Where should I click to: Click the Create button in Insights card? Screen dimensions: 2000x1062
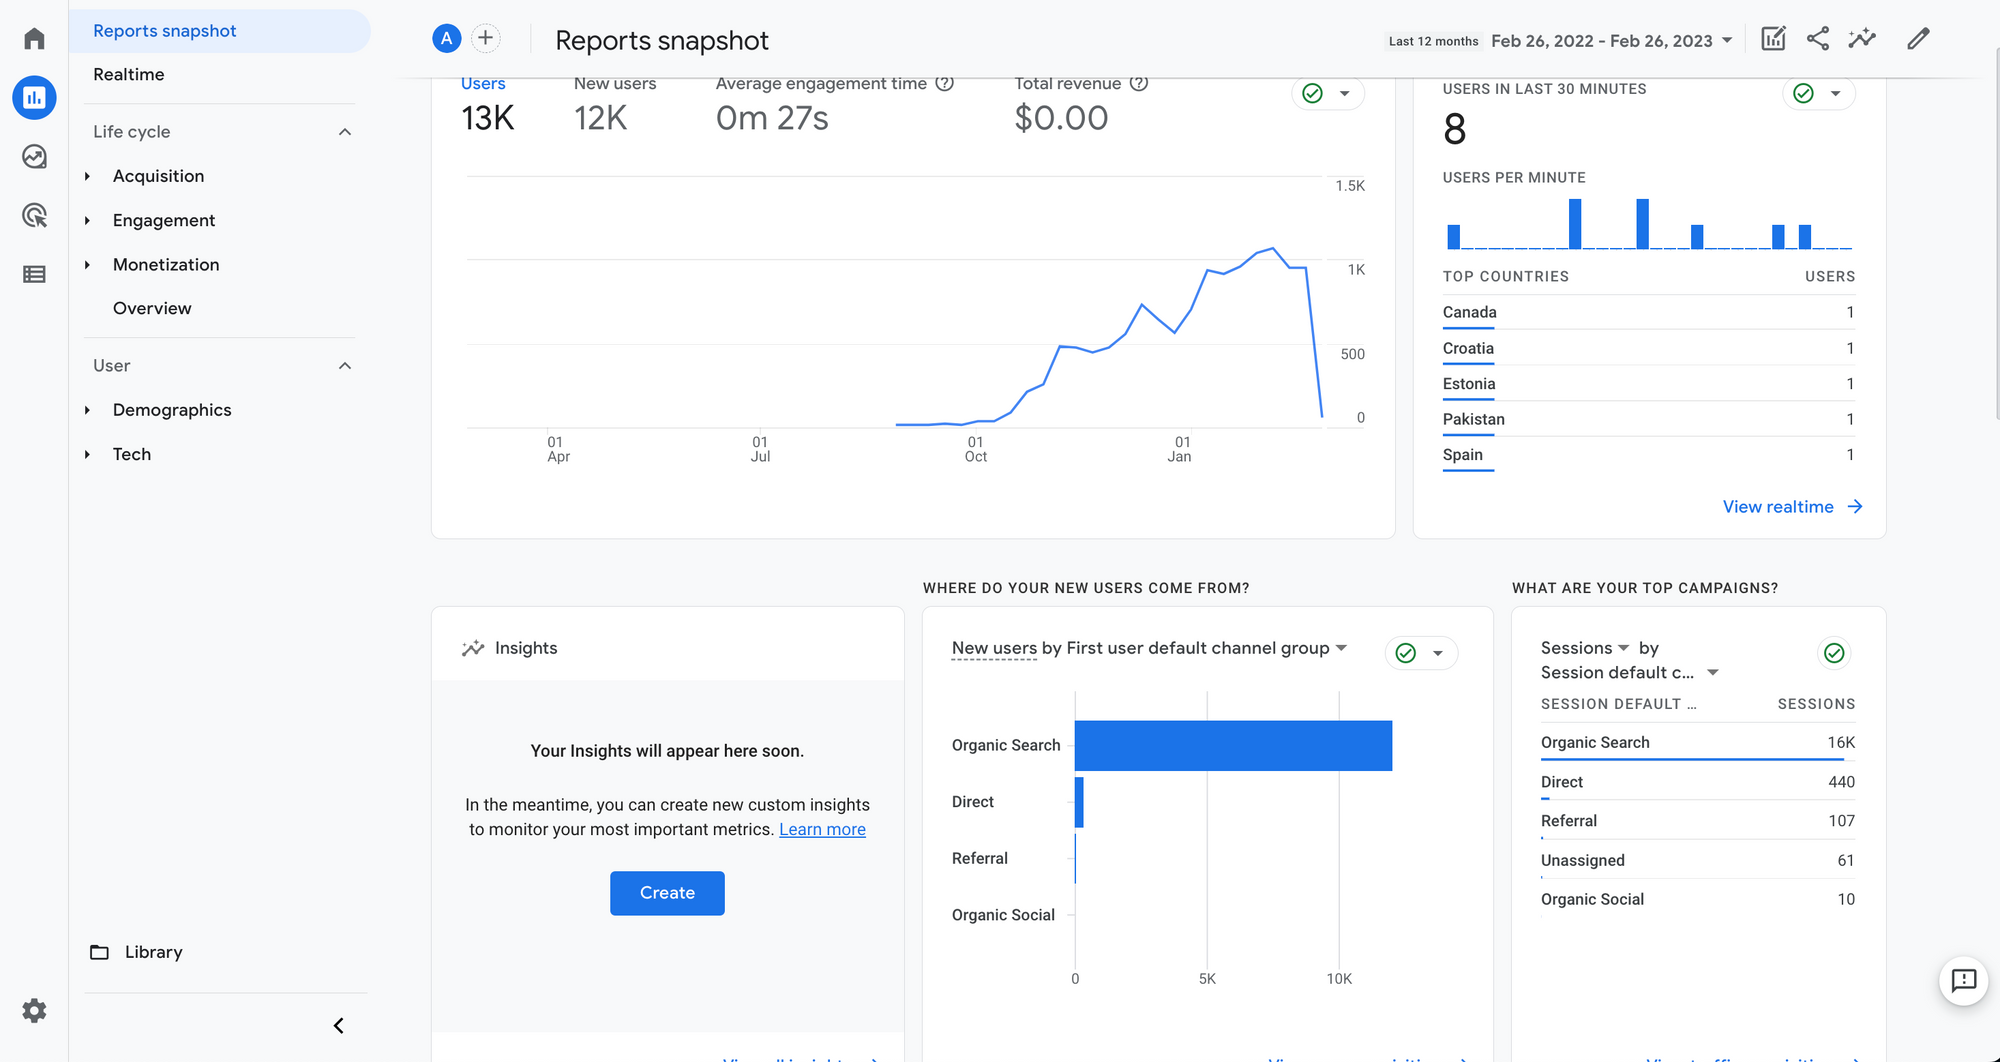[x=667, y=893]
